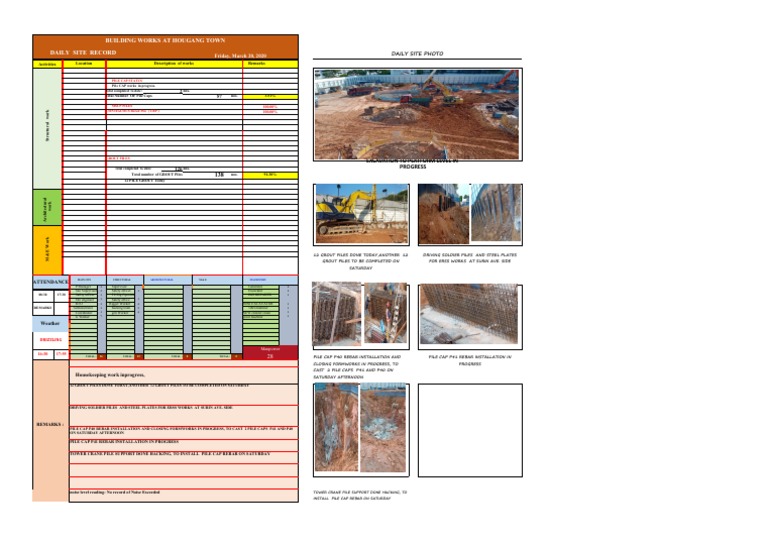Click the 'DRIVING SOLDIER PILES AND STEEL PLATES' remark line
The image size is (768, 543).
(x=151, y=407)
